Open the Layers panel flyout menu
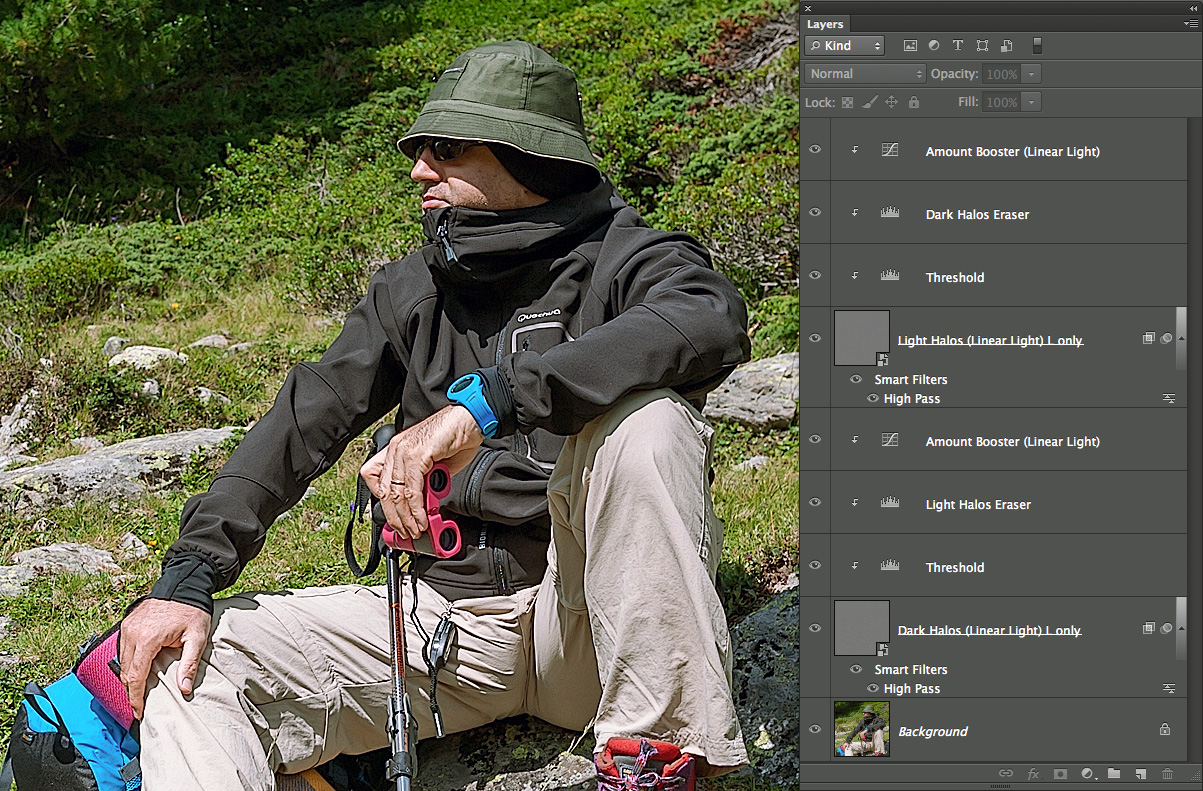 point(1190,23)
